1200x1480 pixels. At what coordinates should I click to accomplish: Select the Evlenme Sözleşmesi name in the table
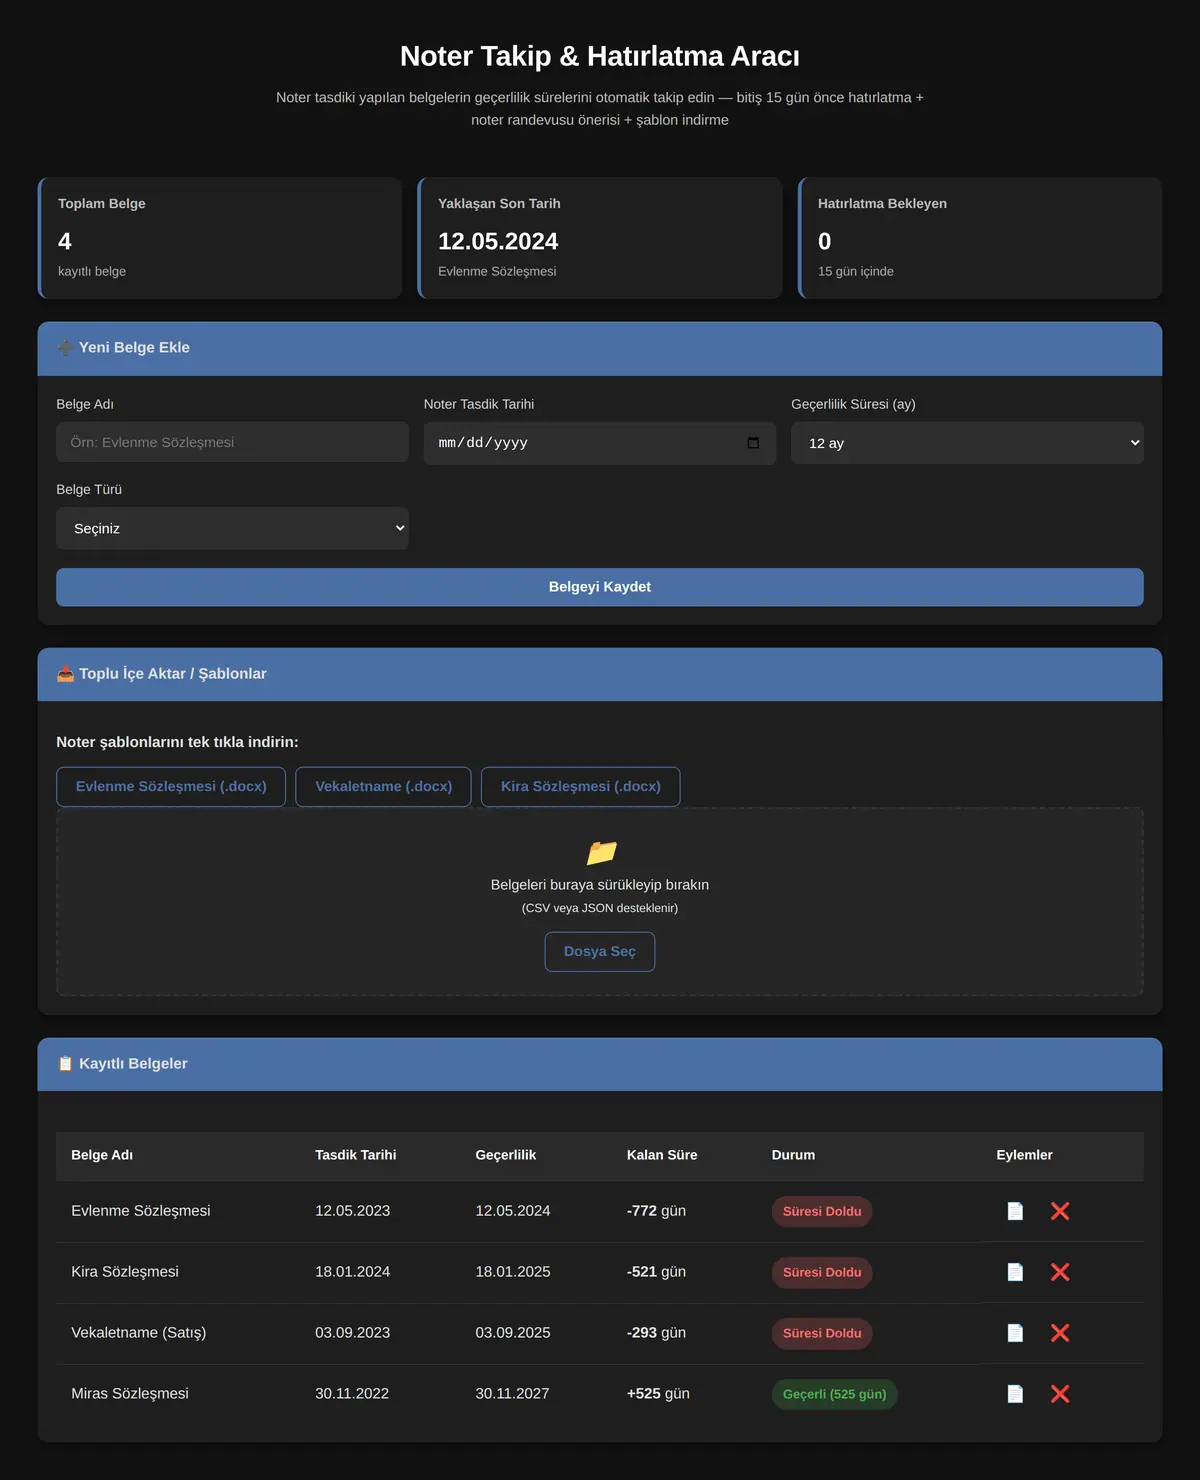(141, 1211)
